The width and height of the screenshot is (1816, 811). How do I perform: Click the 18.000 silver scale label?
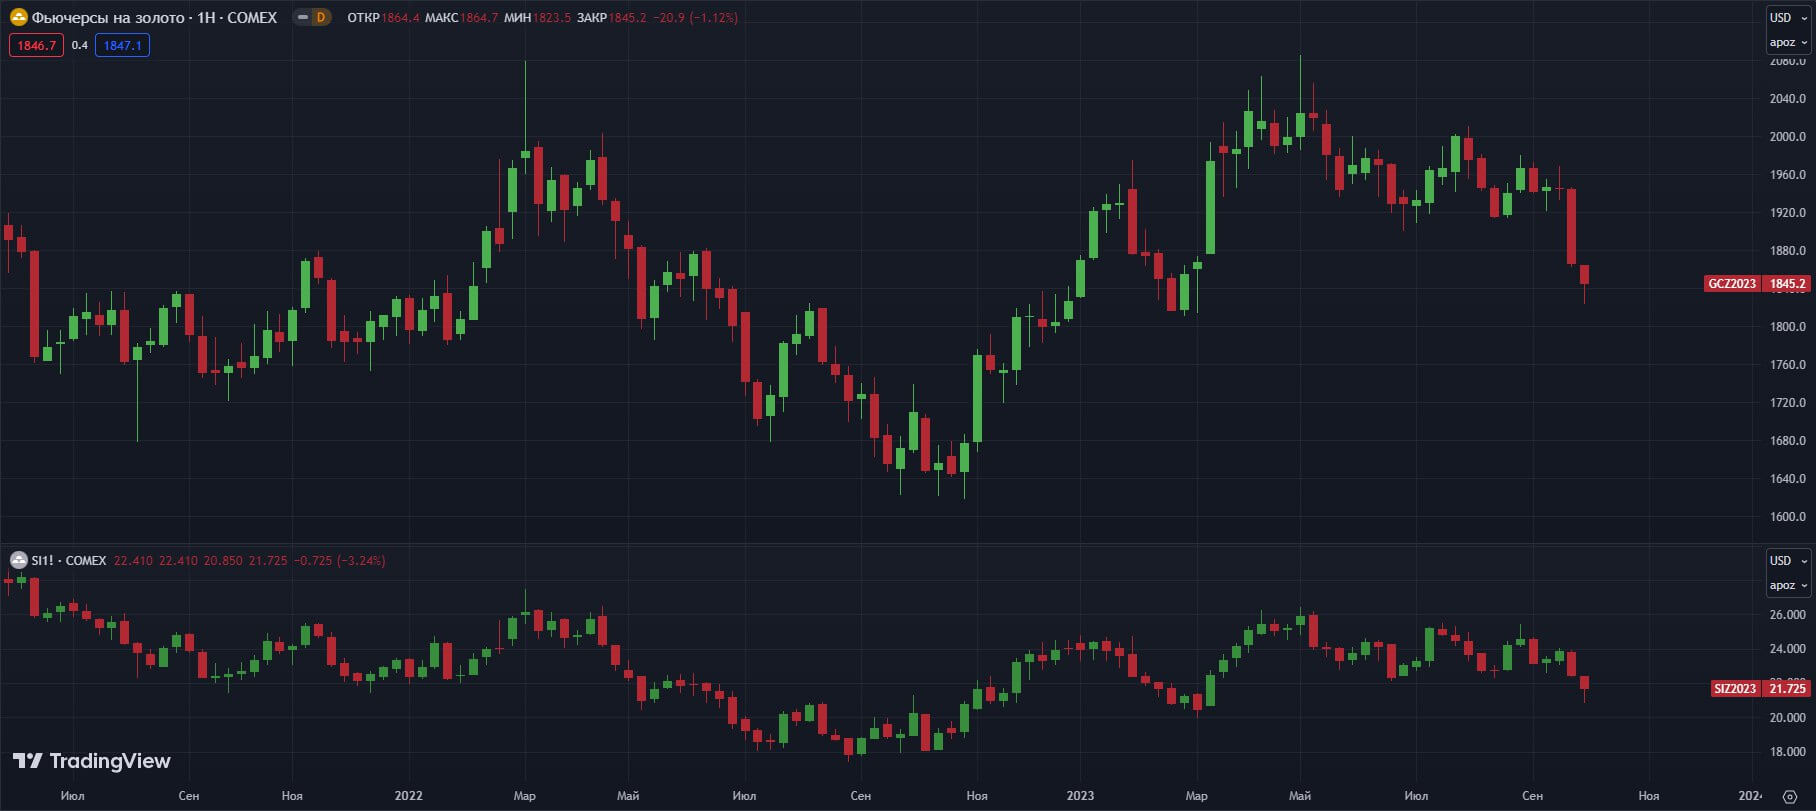[x=1788, y=751]
